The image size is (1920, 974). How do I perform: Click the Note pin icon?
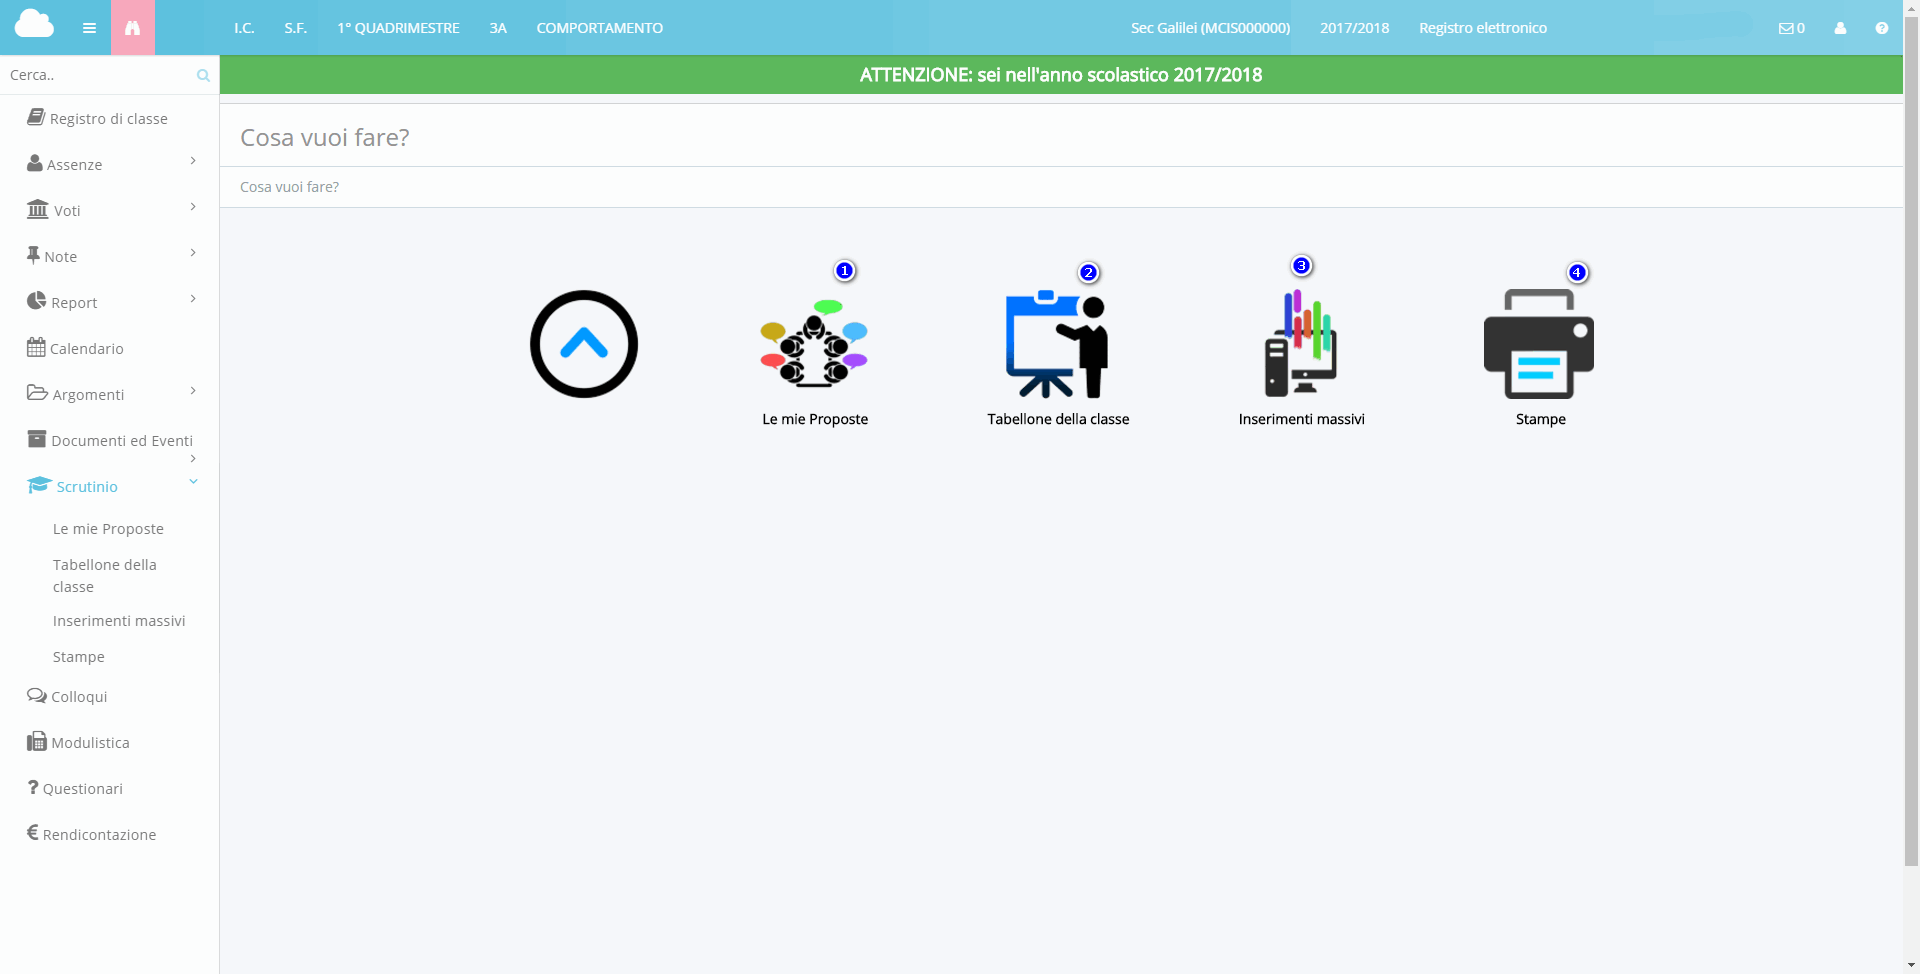(33, 255)
